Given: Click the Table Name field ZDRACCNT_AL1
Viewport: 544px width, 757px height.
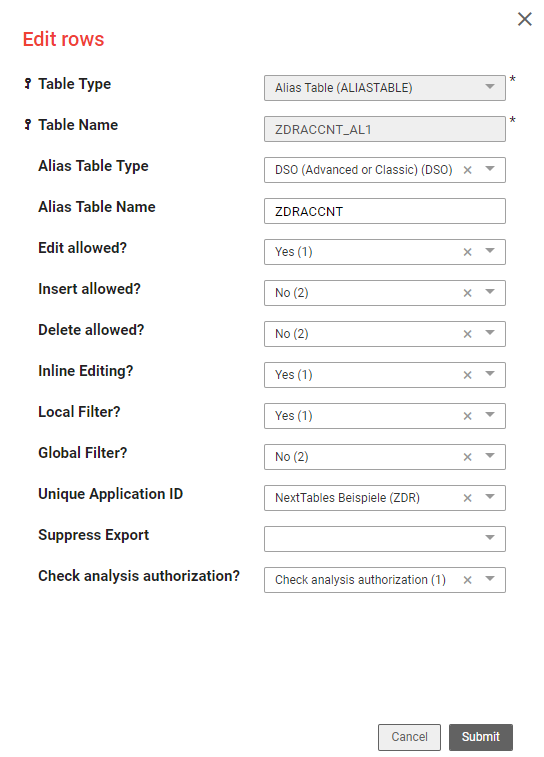Looking at the screenshot, I should (385, 129).
